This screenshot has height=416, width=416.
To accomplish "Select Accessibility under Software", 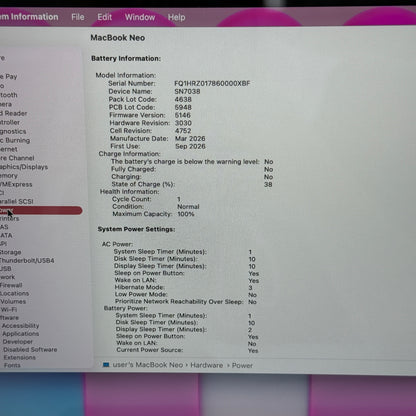I will [21, 326].
